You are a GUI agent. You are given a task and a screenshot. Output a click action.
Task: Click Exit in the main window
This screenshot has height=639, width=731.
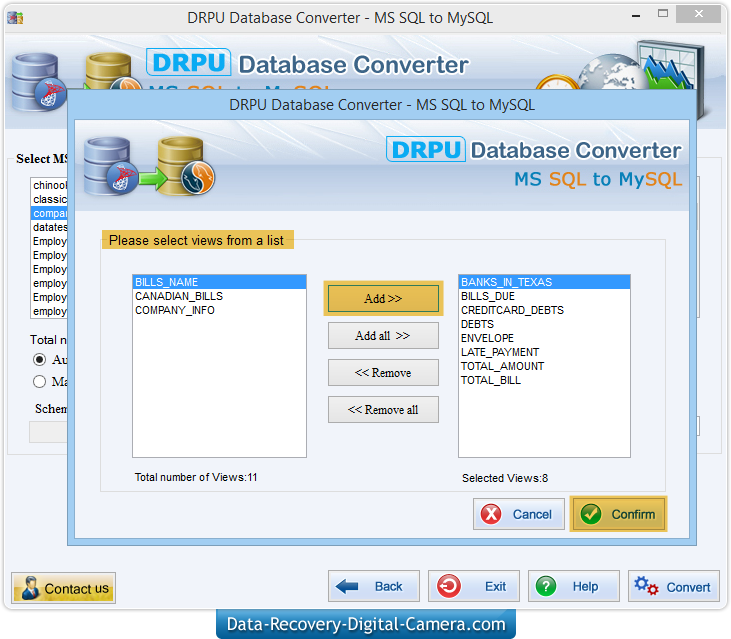pyautogui.click(x=474, y=586)
